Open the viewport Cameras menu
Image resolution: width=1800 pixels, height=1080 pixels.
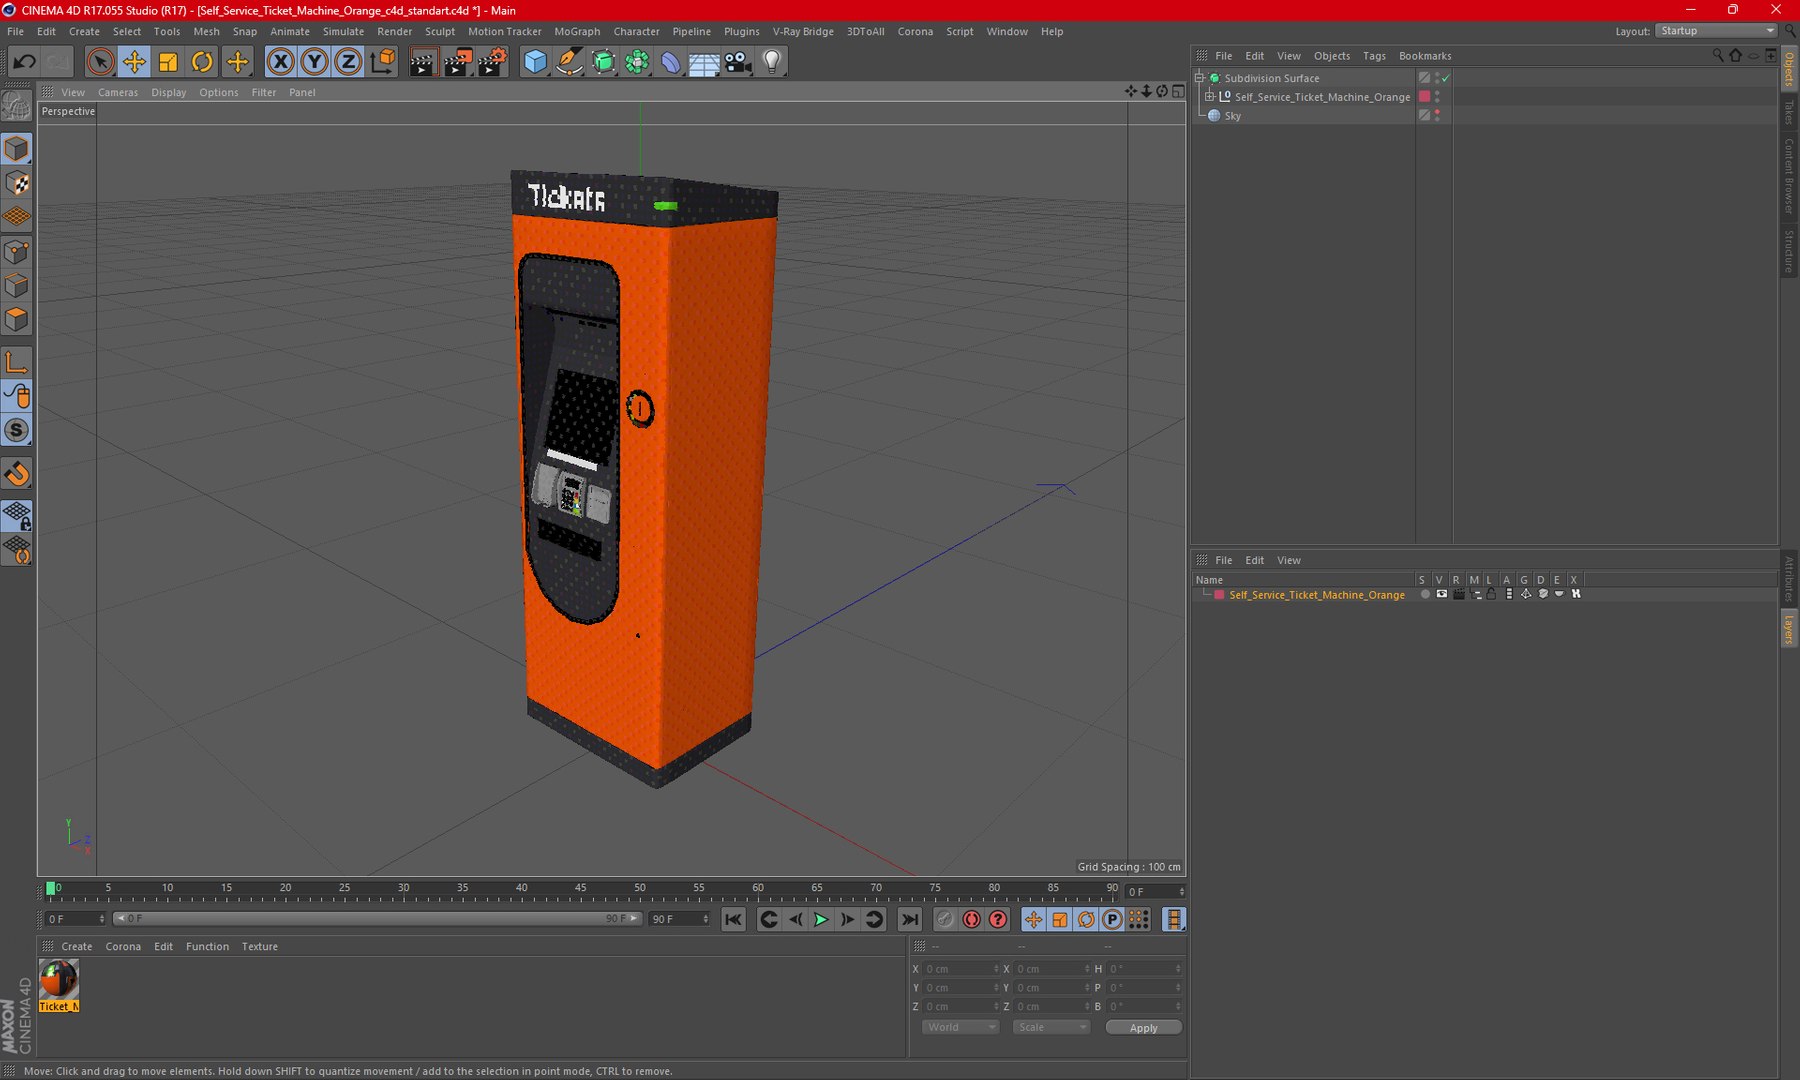click(x=118, y=92)
